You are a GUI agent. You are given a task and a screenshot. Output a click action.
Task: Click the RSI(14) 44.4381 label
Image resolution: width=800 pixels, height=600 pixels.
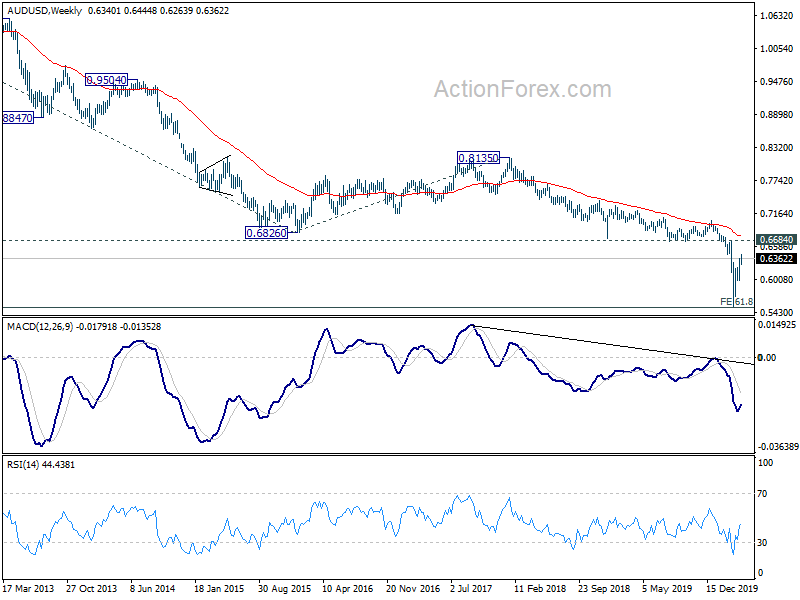click(x=41, y=465)
